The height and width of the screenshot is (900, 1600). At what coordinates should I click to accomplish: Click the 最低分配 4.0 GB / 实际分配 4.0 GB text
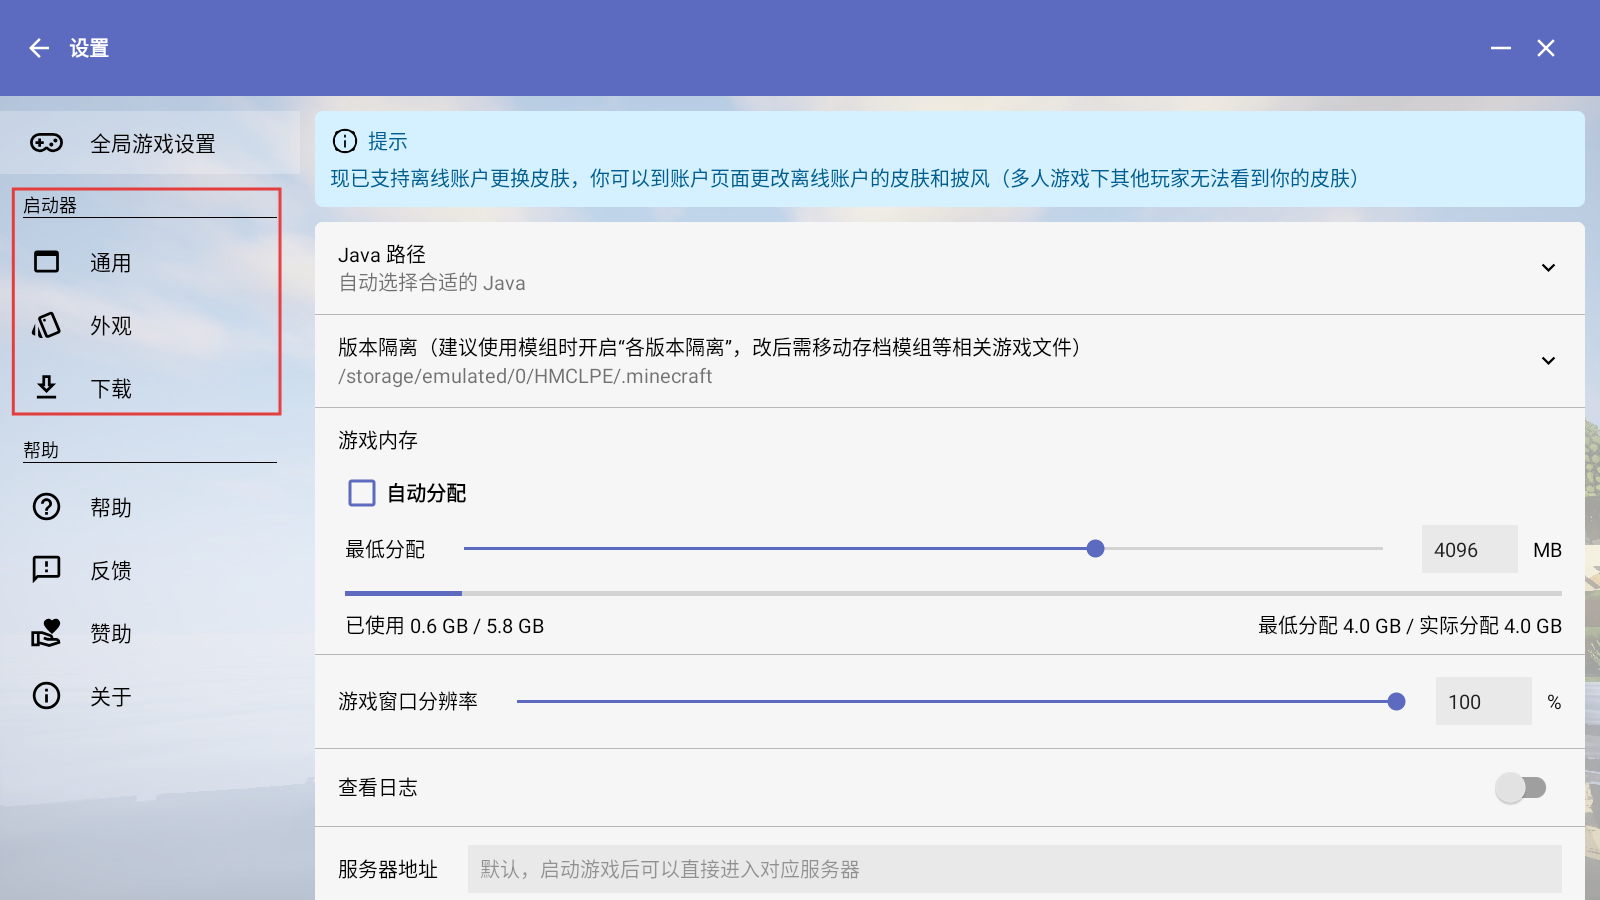1410,626
